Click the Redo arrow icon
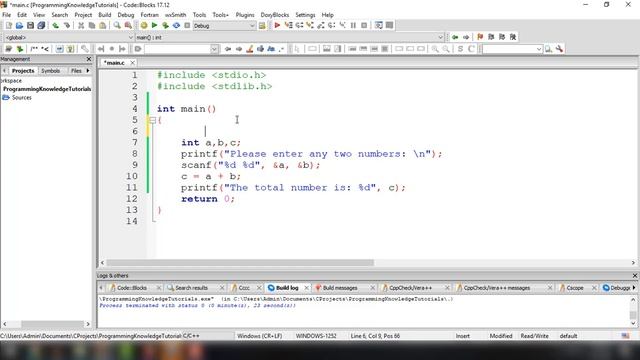 [67, 26]
